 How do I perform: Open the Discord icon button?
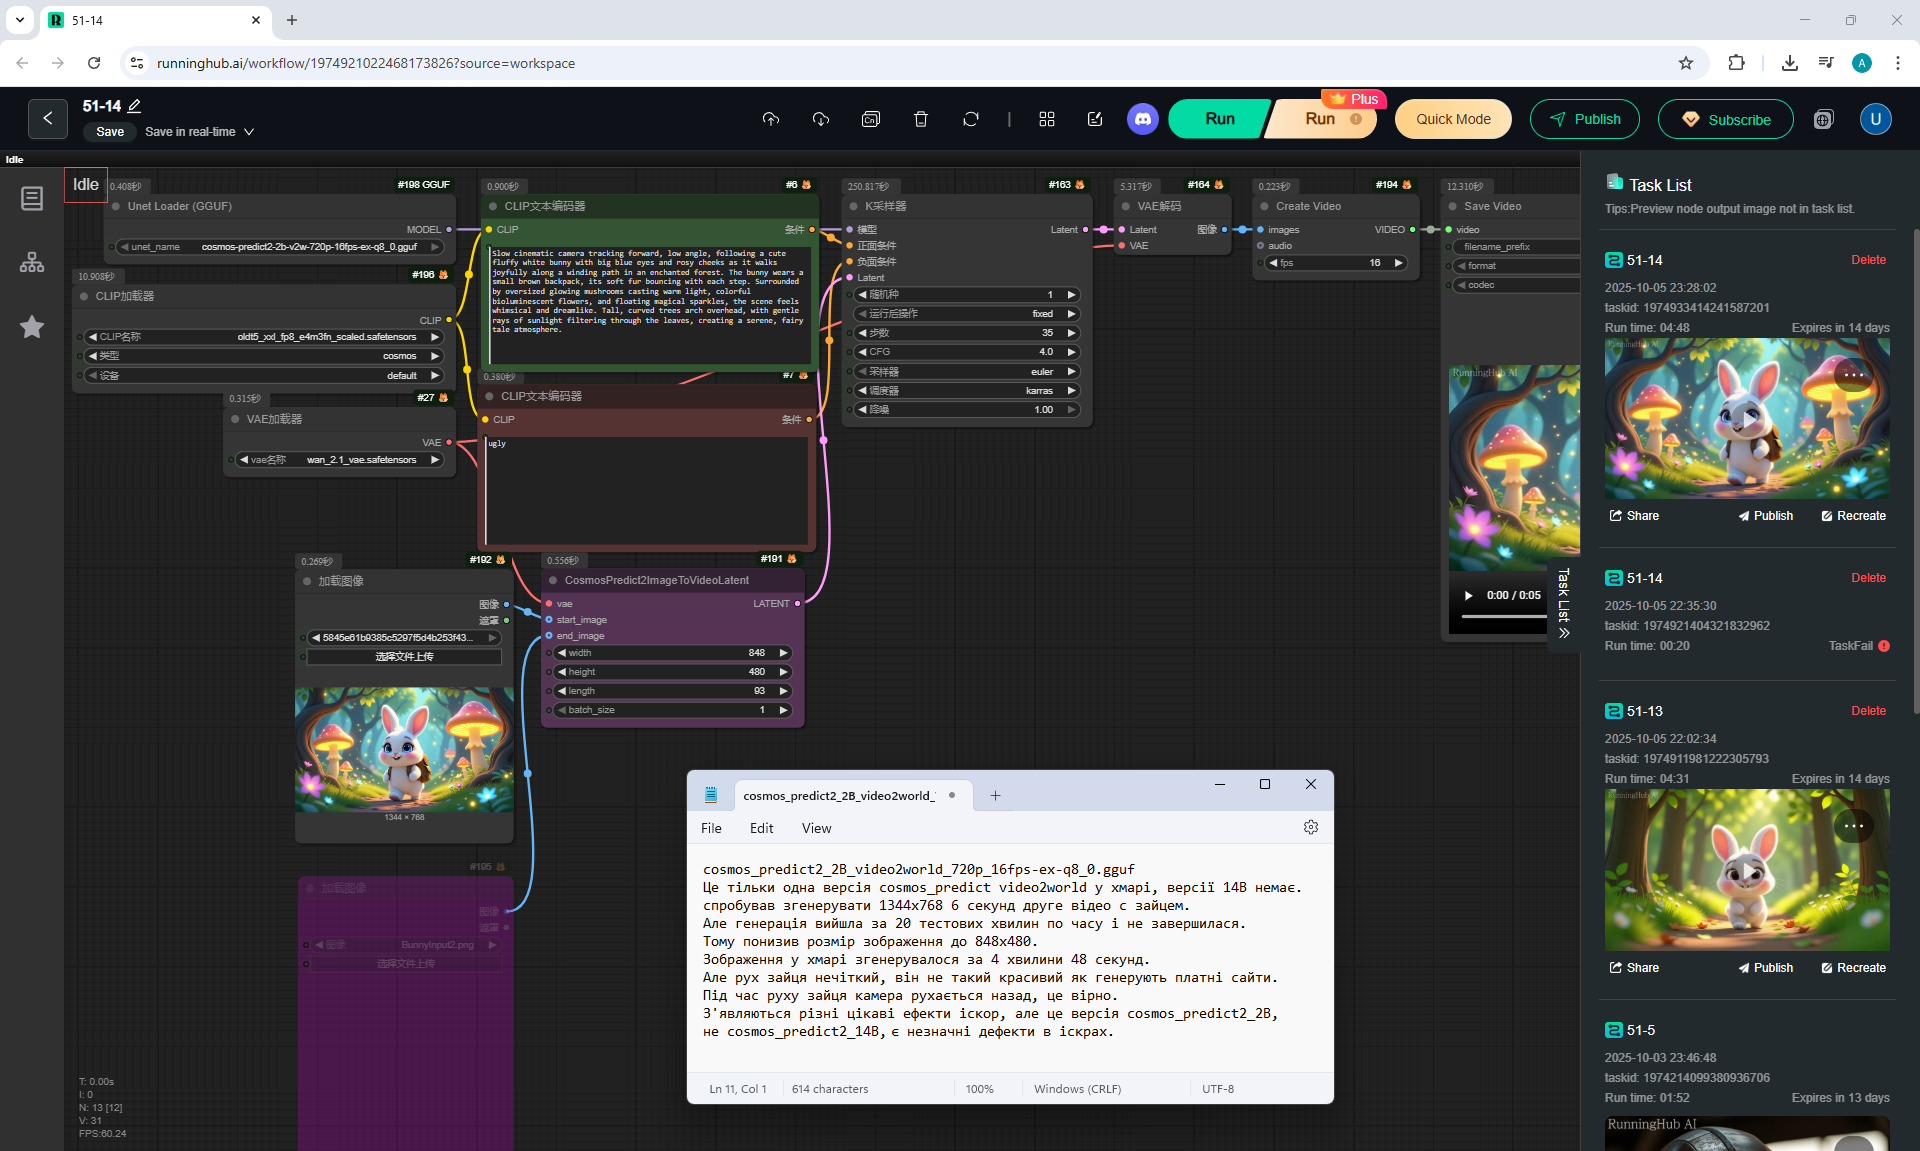coord(1142,119)
